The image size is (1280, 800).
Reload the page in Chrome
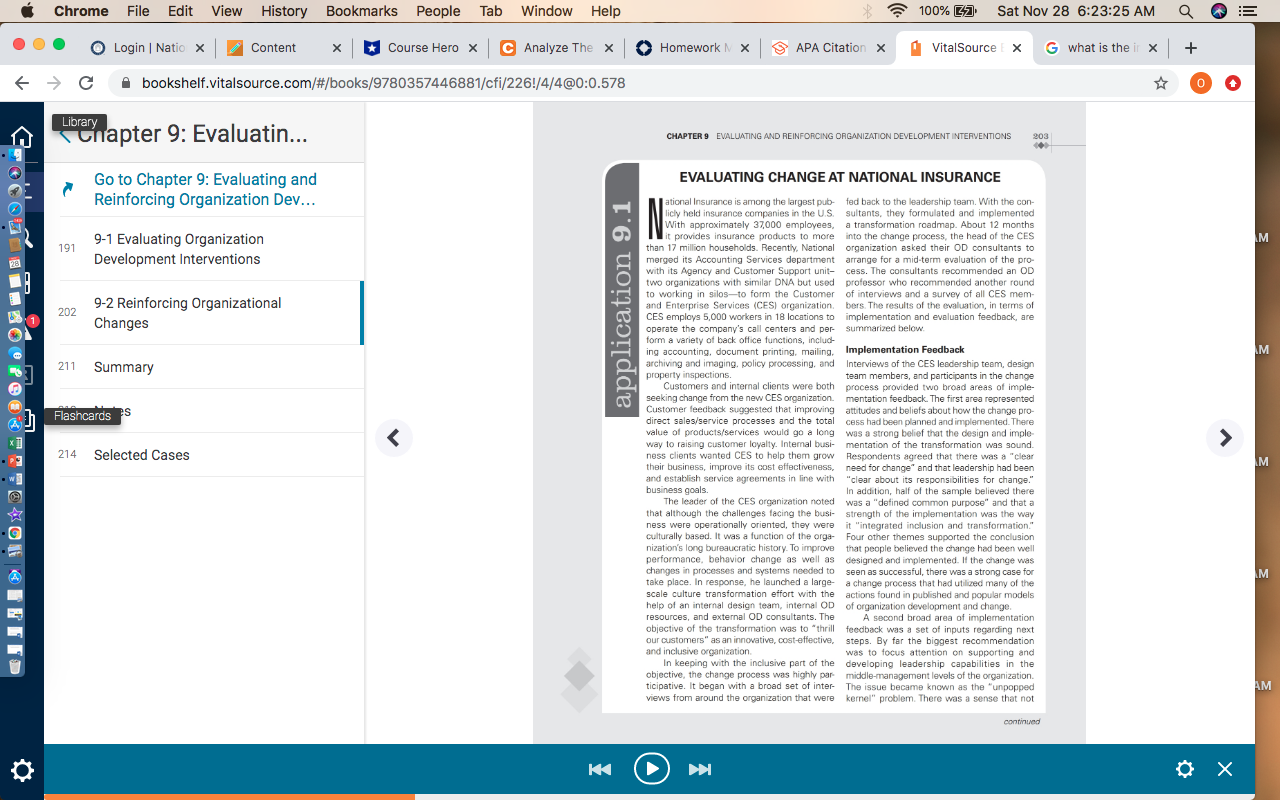[x=86, y=83]
